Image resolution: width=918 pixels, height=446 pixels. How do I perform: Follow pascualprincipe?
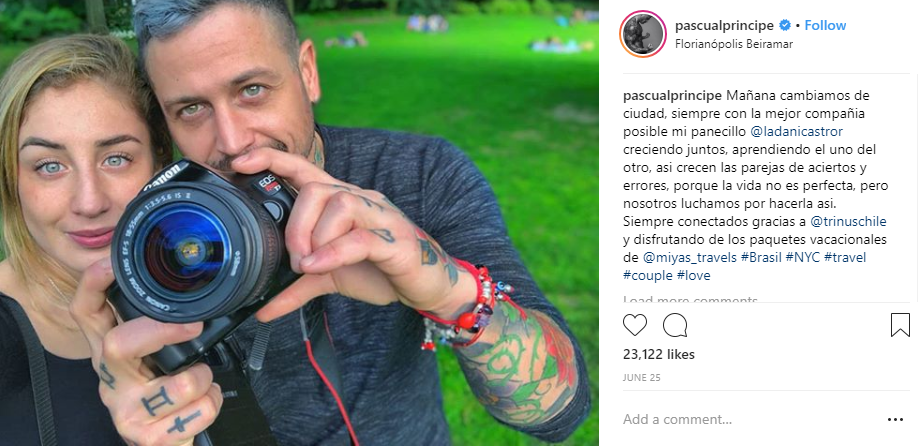pyautogui.click(x=825, y=25)
